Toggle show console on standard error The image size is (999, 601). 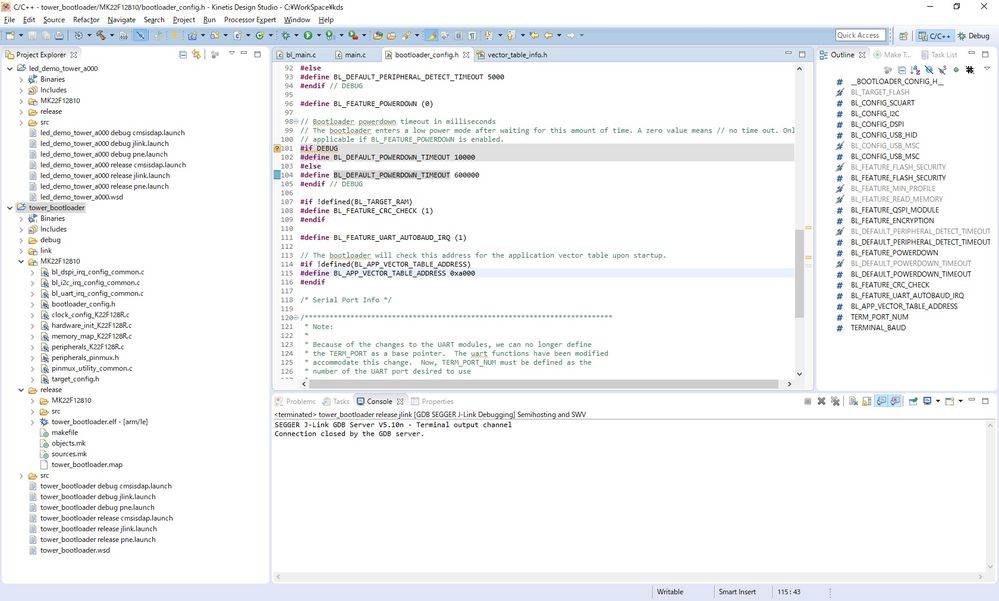[x=895, y=401]
